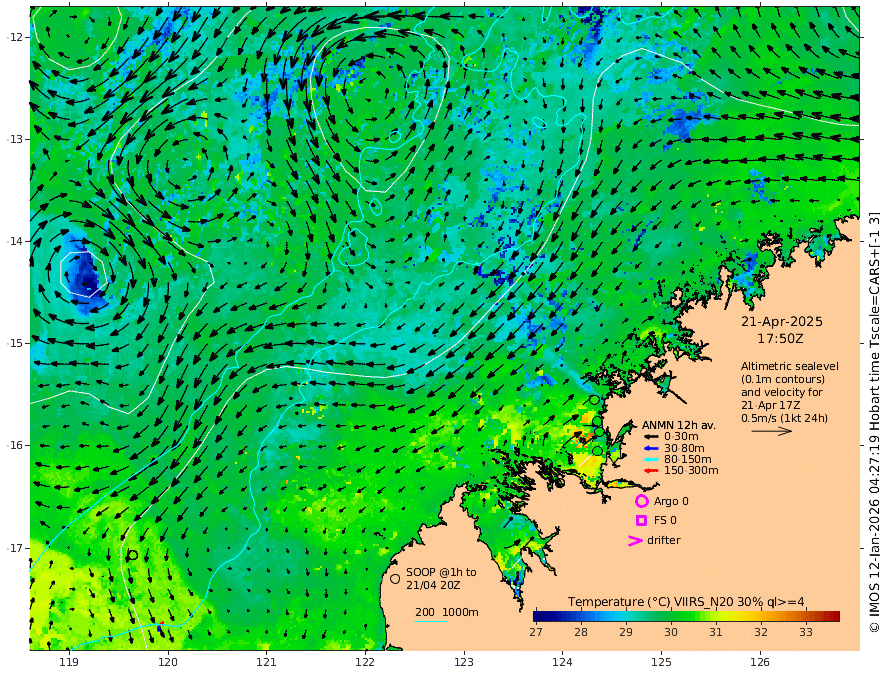The height and width of the screenshot is (680, 880).
Task: Click the black 0-30m ANMN arrow
Action: click(651, 437)
